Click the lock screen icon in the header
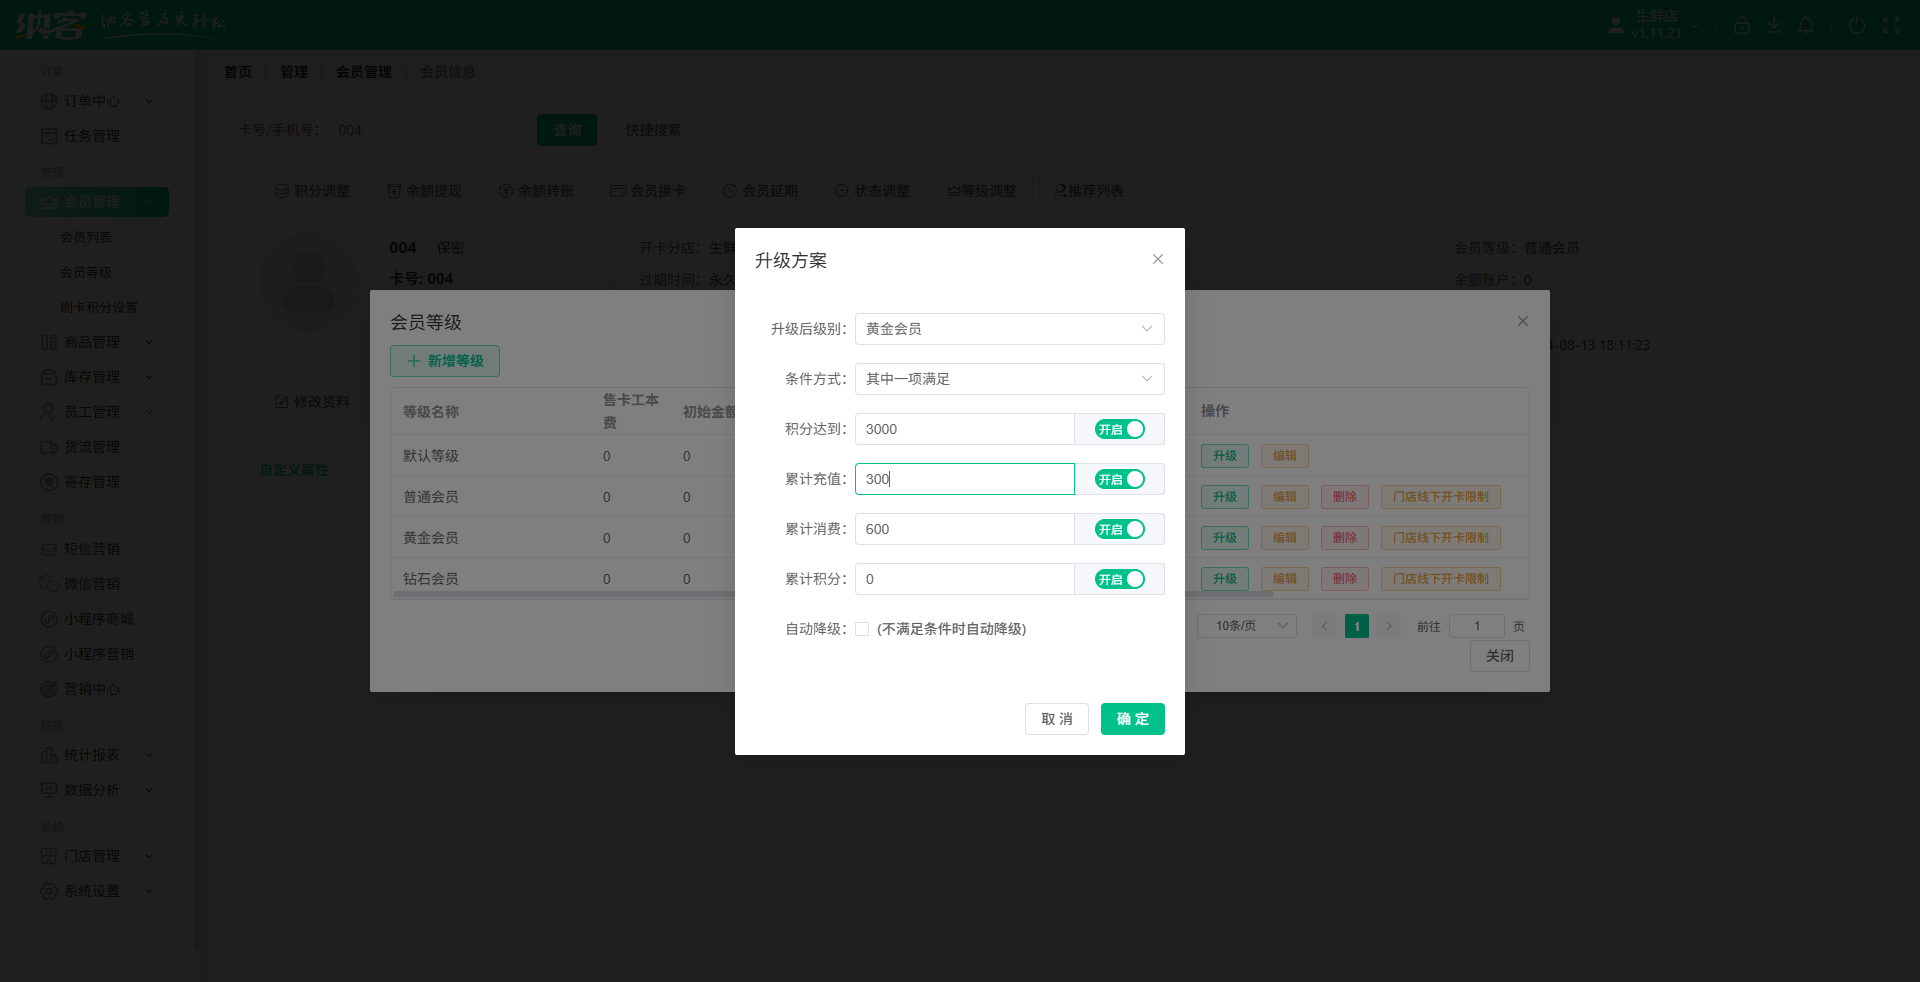The height and width of the screenshot is (982, 1920). point(1741,25)
